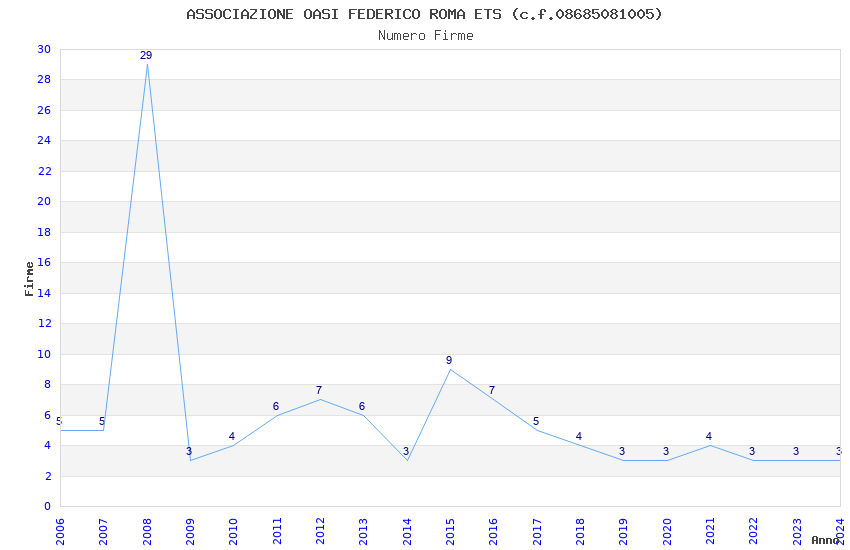Image resolution: width=850 pixels, height=550 pixels.
Task: Click the y-axis tick value 24
Action: [x=44, y=141]
